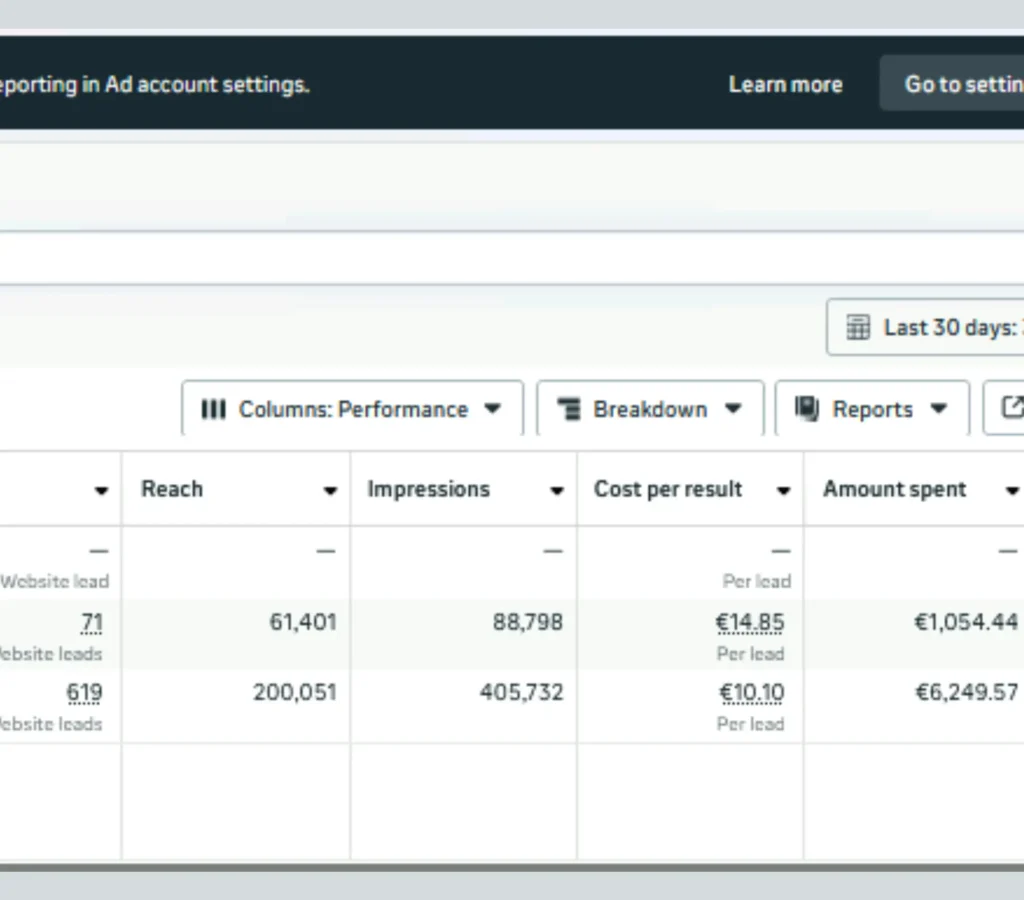This screenshot has height=900, width=1024.
Task: Click the 71 website leads result
Action: pos(92,623)
